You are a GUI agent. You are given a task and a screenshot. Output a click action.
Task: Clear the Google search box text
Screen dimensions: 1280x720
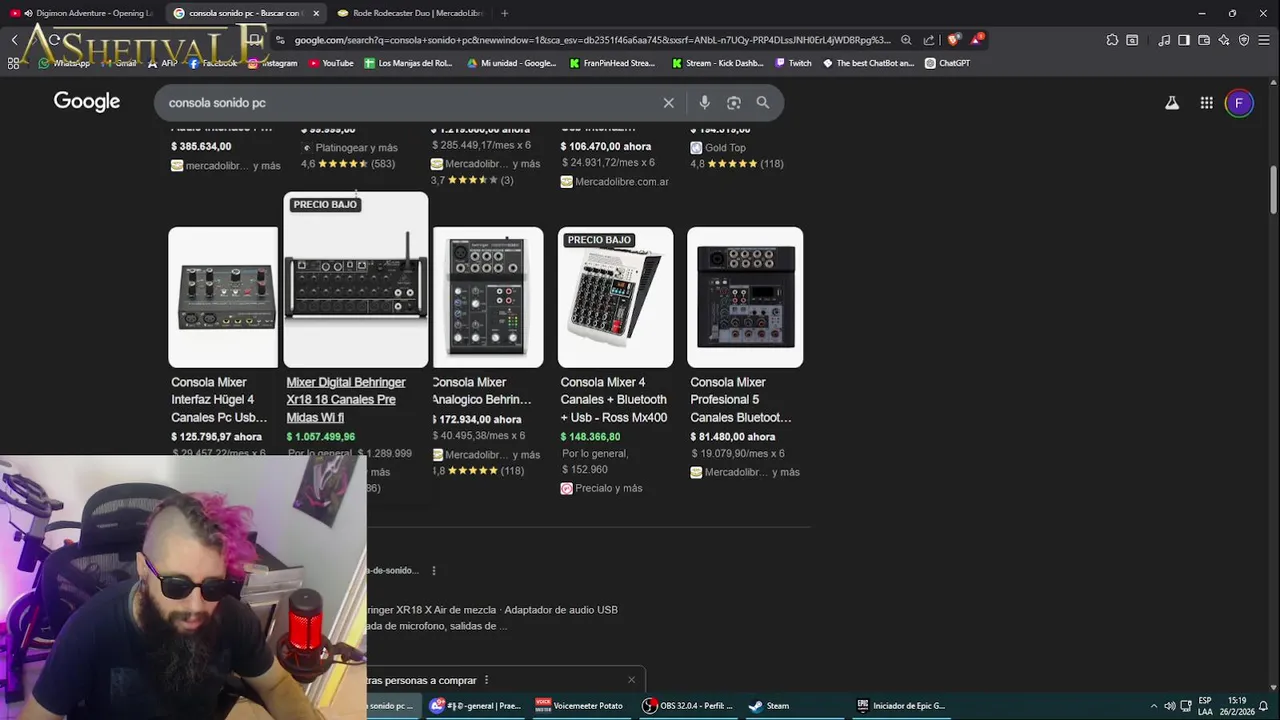pos(668,102)
